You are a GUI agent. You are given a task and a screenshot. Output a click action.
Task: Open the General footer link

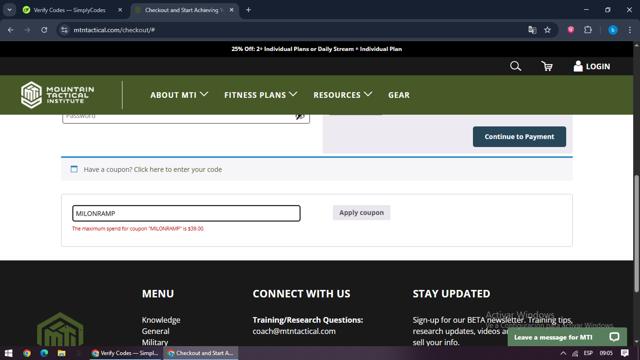point(156,331)
